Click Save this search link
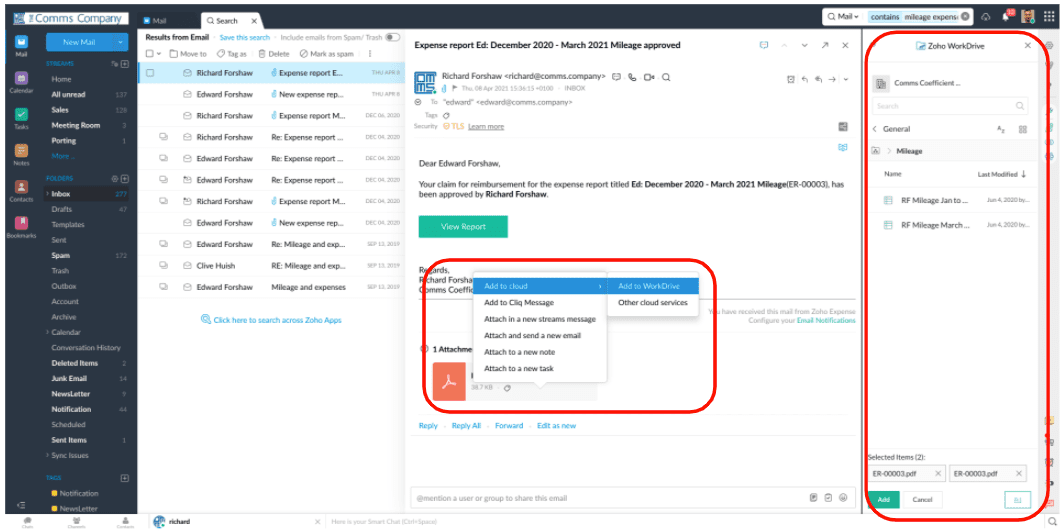 click(245, 37)
